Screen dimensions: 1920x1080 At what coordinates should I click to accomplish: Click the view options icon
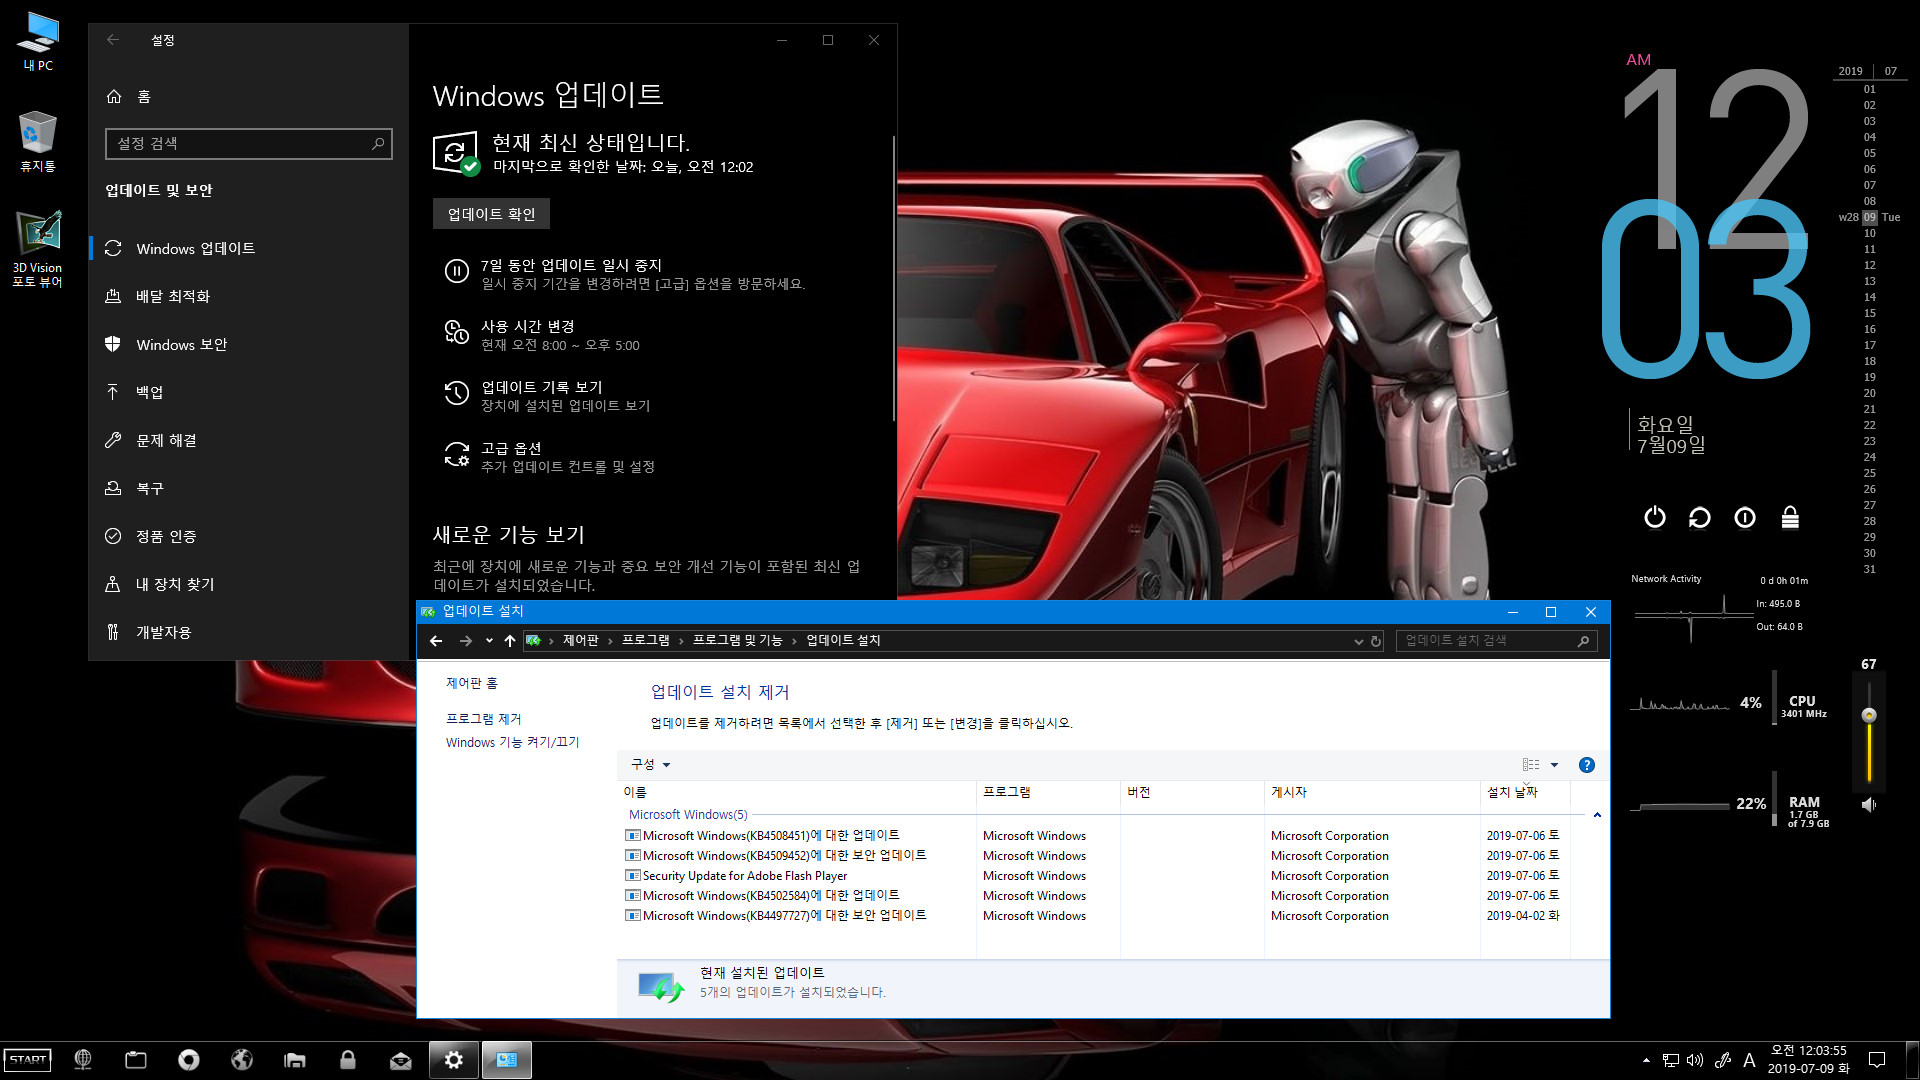[x=1531, y=765]
